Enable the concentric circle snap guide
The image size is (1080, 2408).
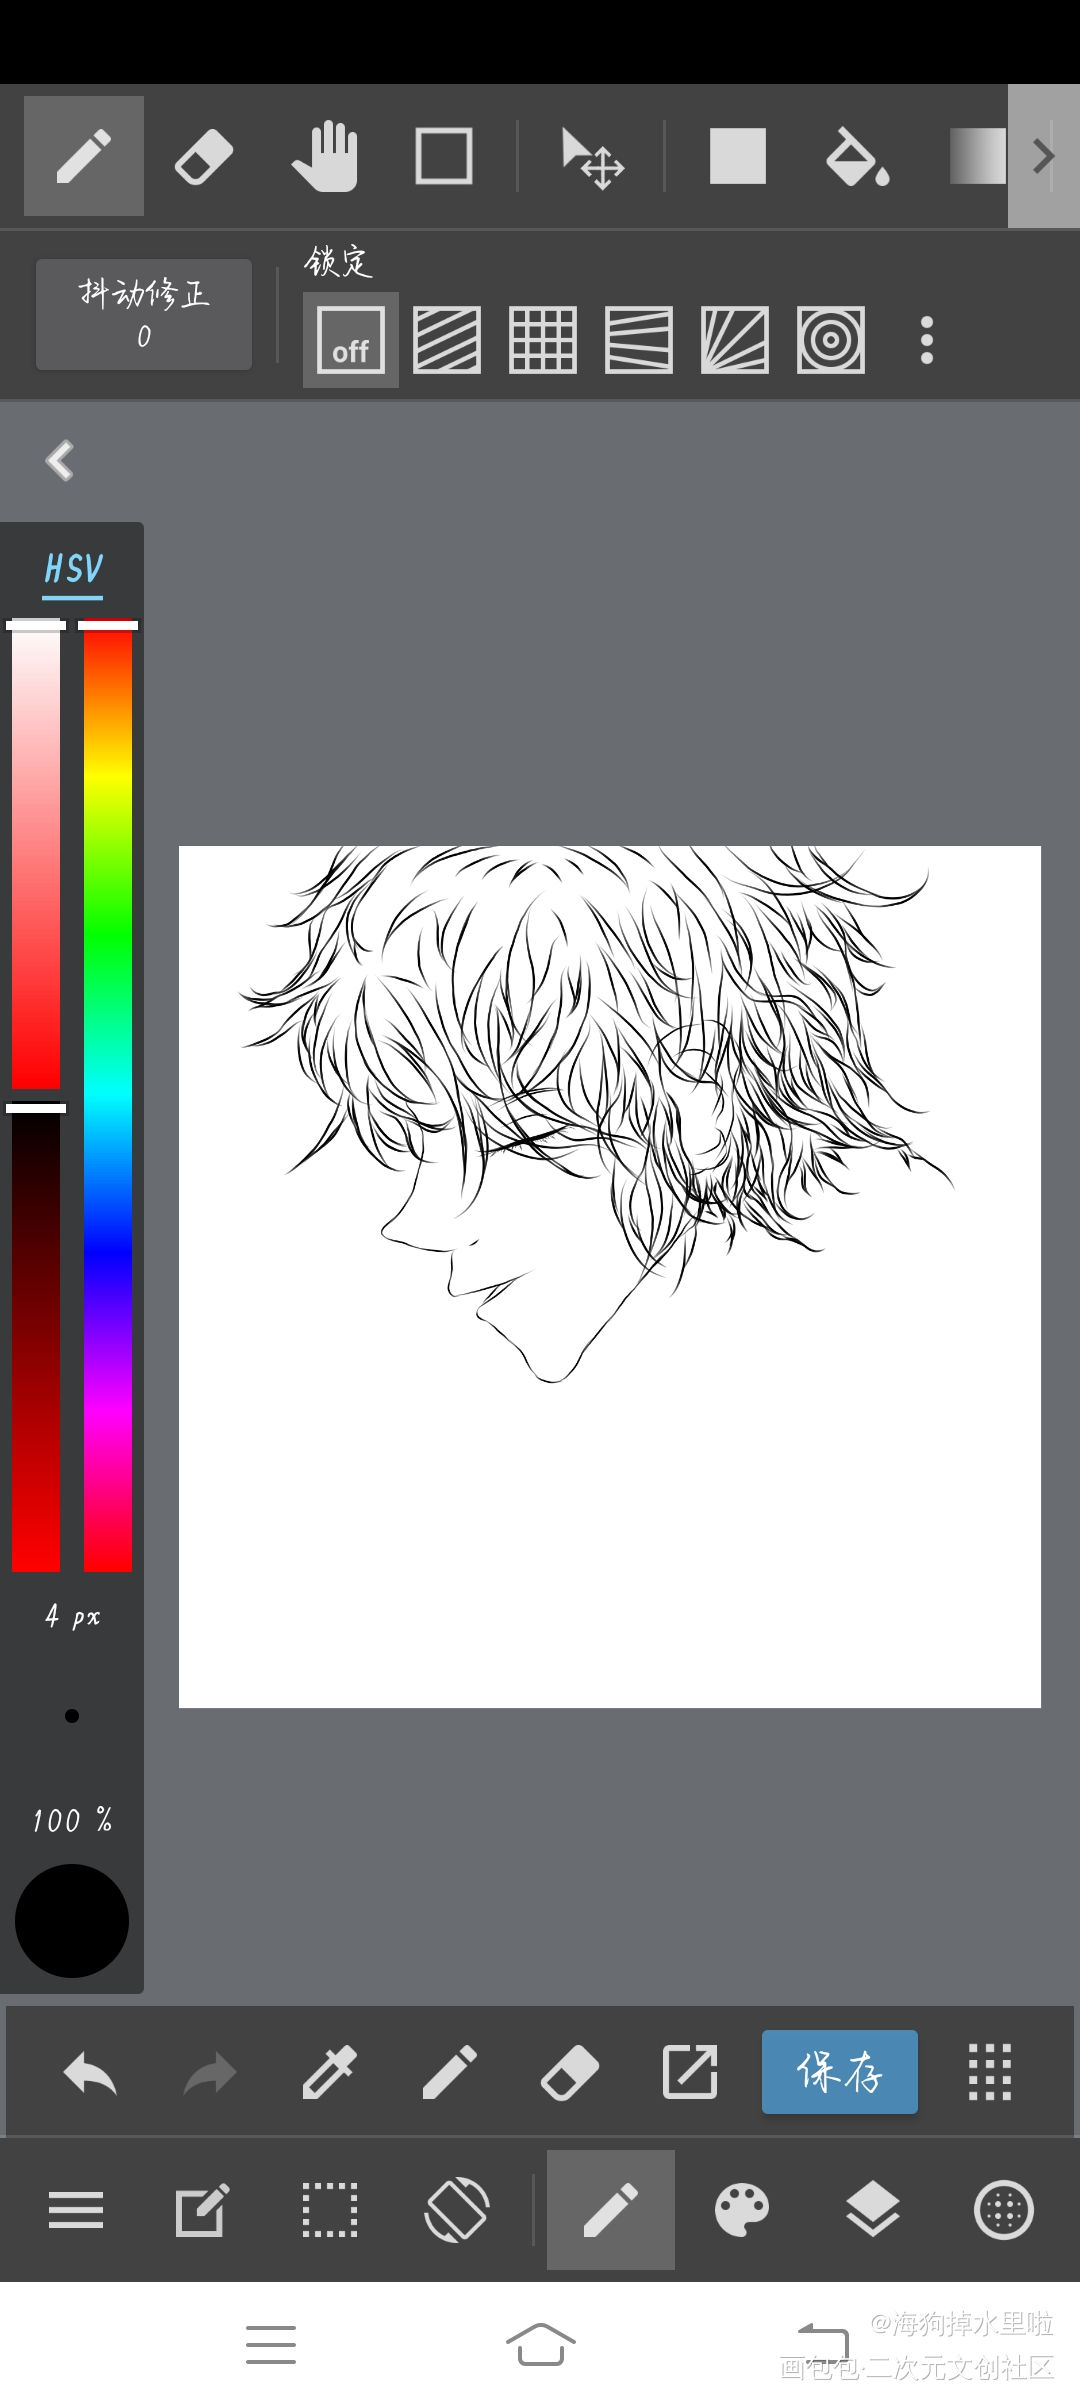coord(830,340)
